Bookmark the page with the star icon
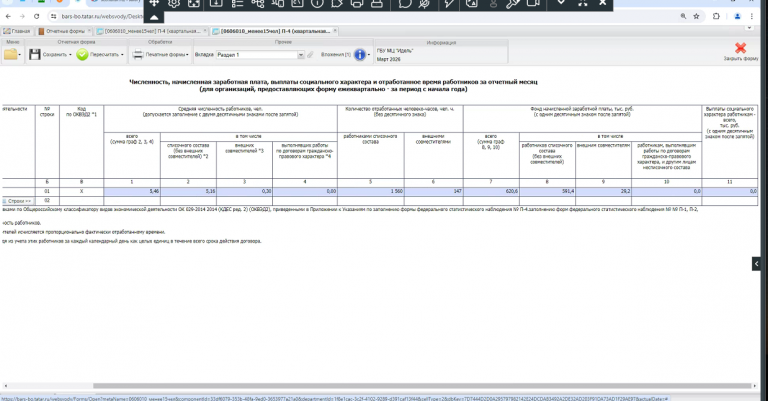Screen dimensions: 768x401 pos(696,16)
